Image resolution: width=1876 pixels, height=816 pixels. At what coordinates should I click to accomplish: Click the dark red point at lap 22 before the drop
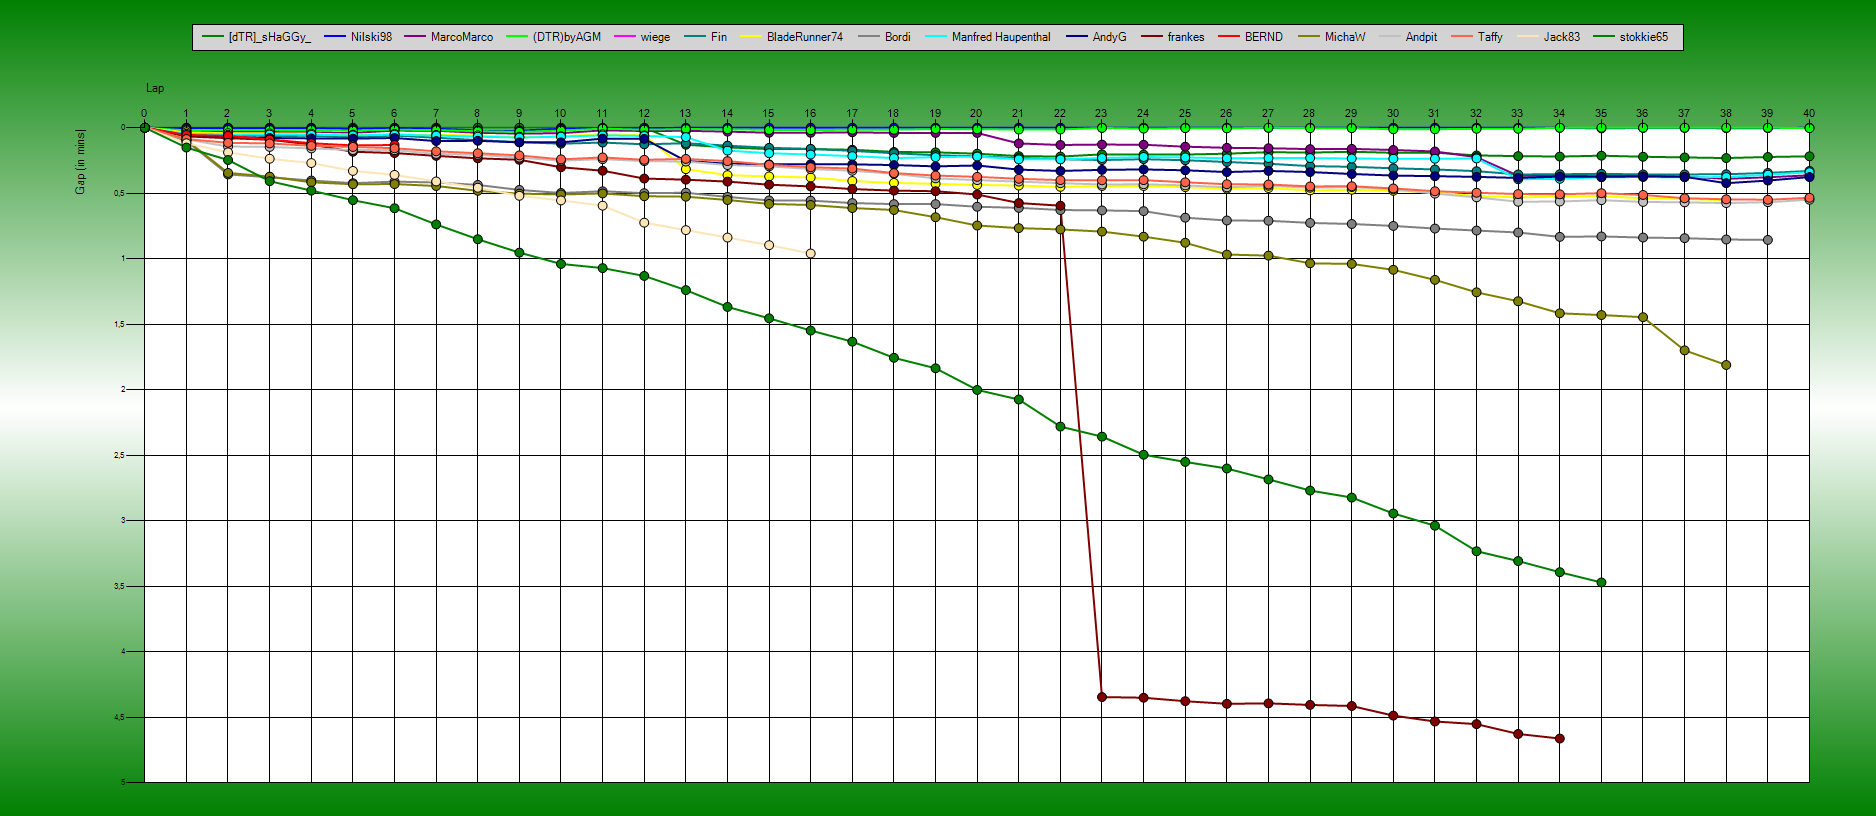(x=1060, y=206)
